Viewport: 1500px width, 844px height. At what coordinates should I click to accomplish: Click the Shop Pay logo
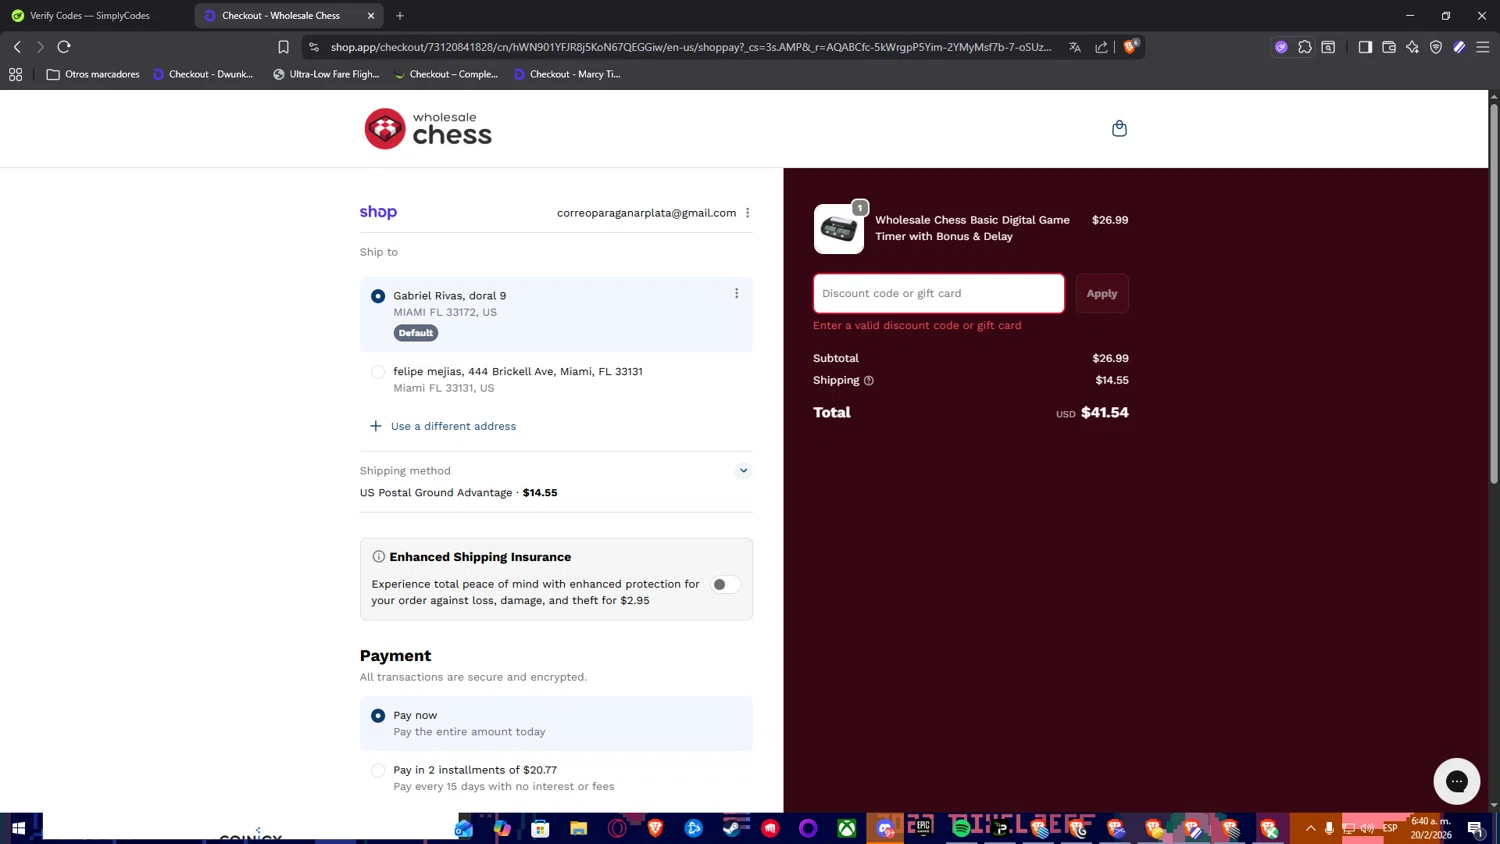[378, 212]
